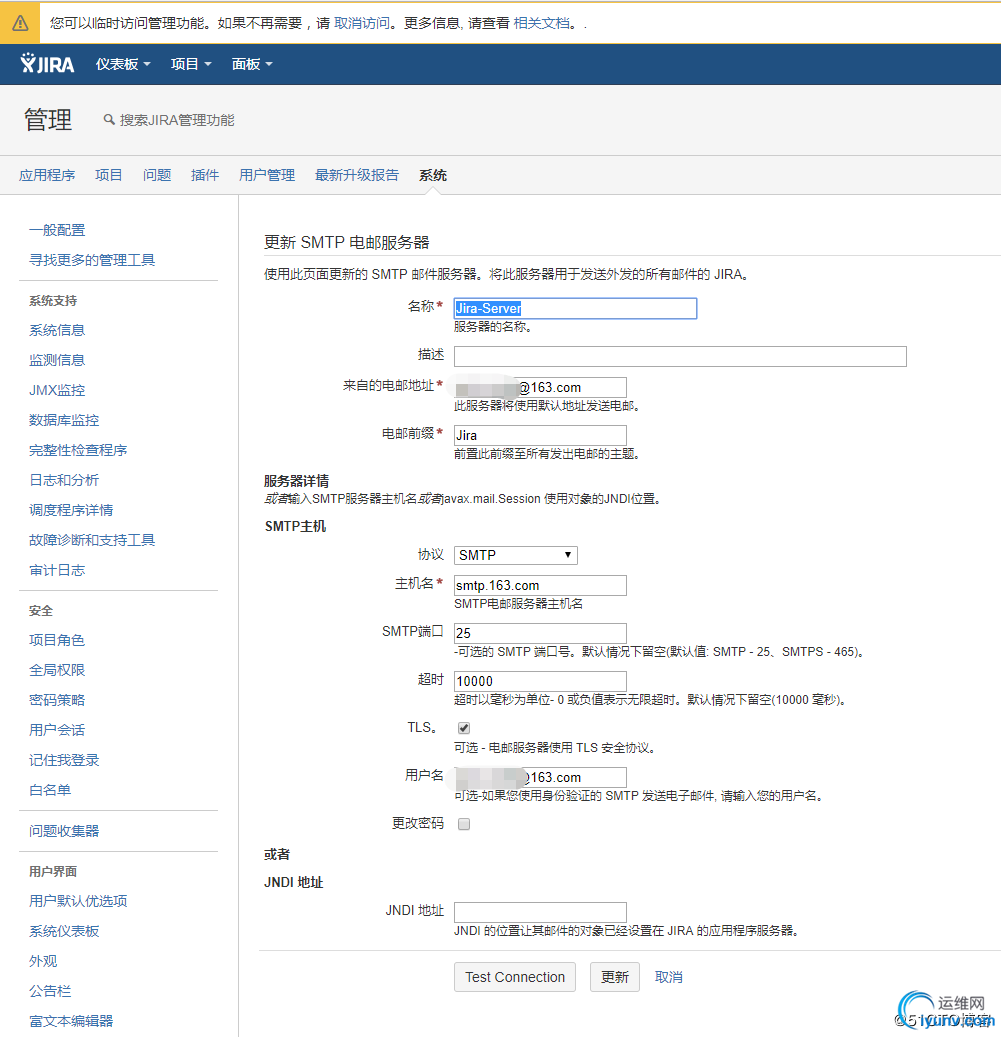Click the JNDI 地址 input field

[540, 912]
